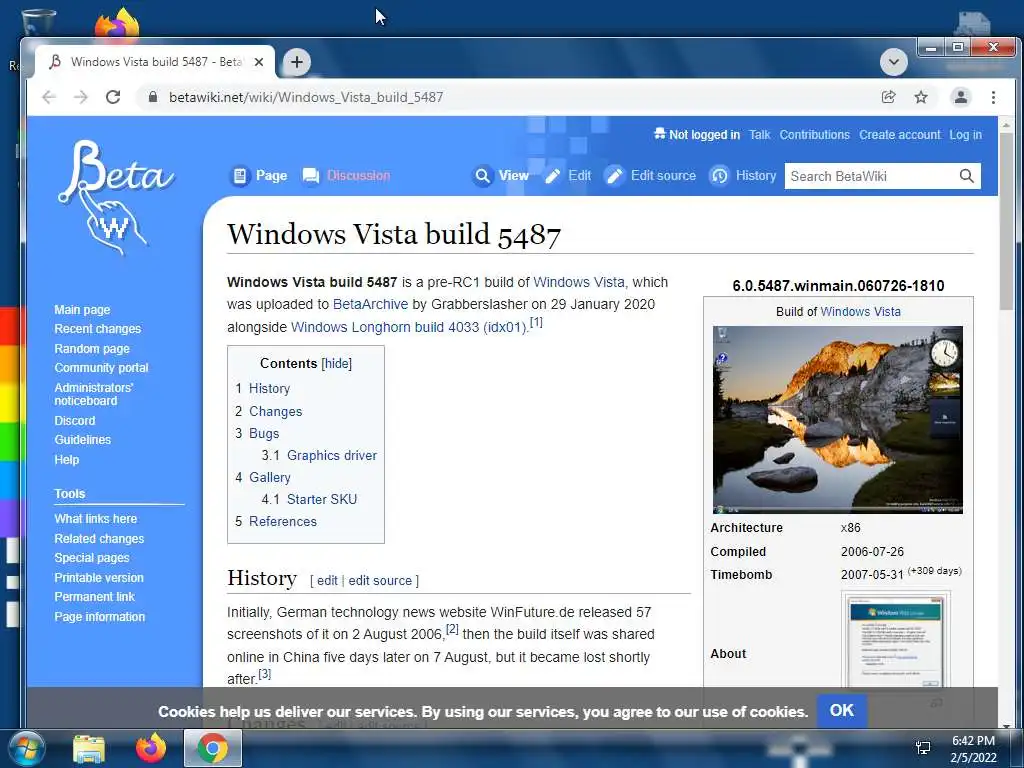Open Special pages link
Screen dimensions: 1024x768
91,558
